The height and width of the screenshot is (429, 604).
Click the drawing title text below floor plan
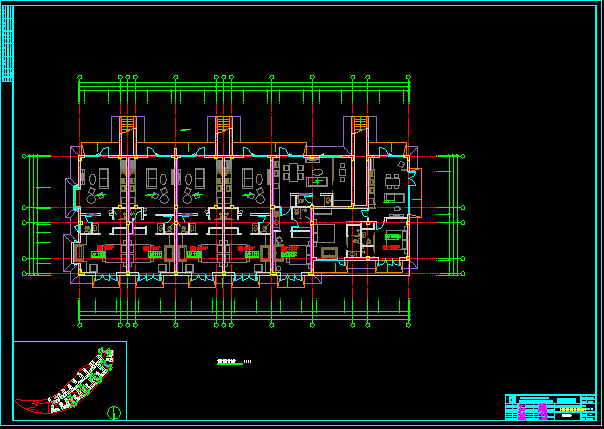coord(230,362)
